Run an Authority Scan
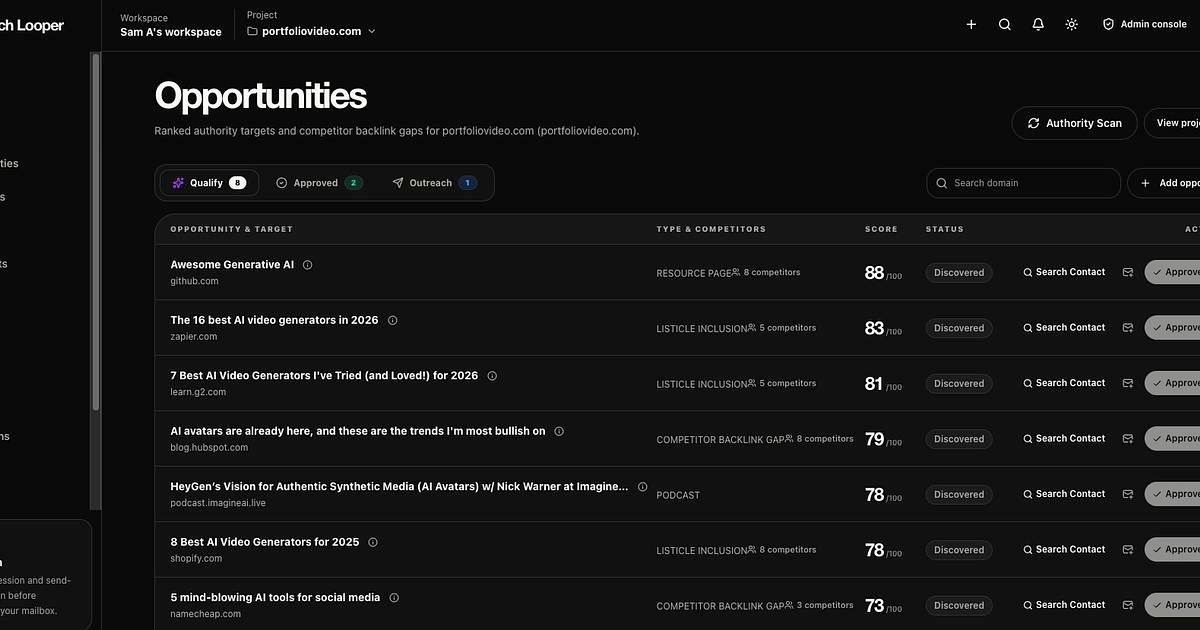Screen dimensions: 1200x630 [x=1074, y=123]
